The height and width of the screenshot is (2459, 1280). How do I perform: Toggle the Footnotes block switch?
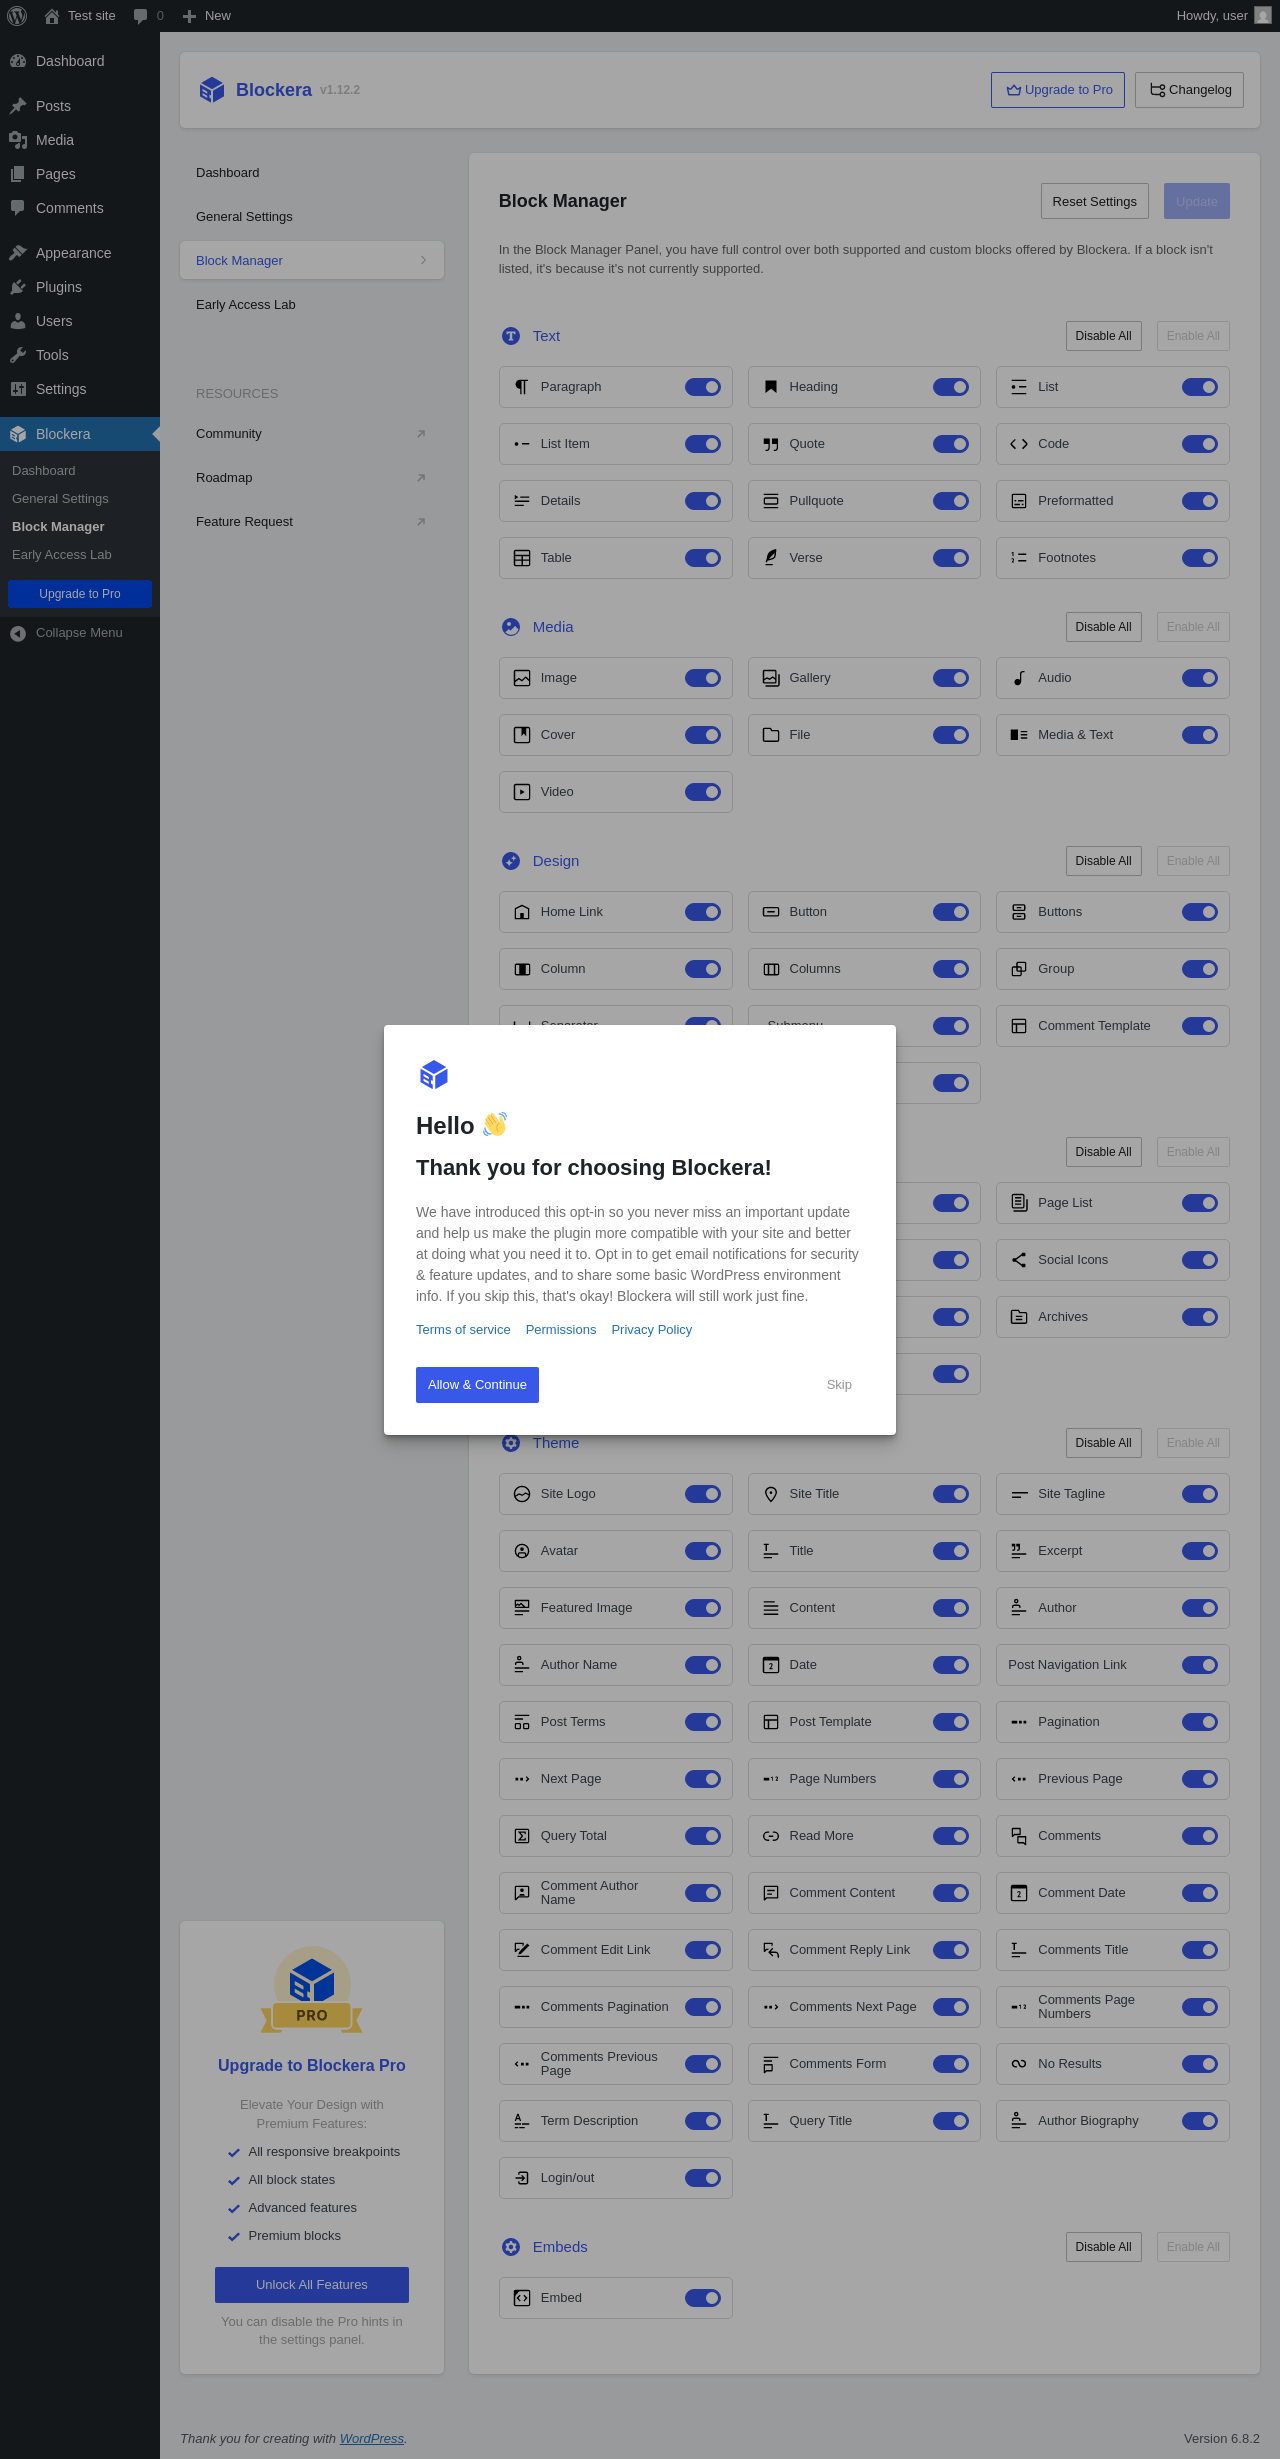pyautogui.click(x=1200, y=558)
